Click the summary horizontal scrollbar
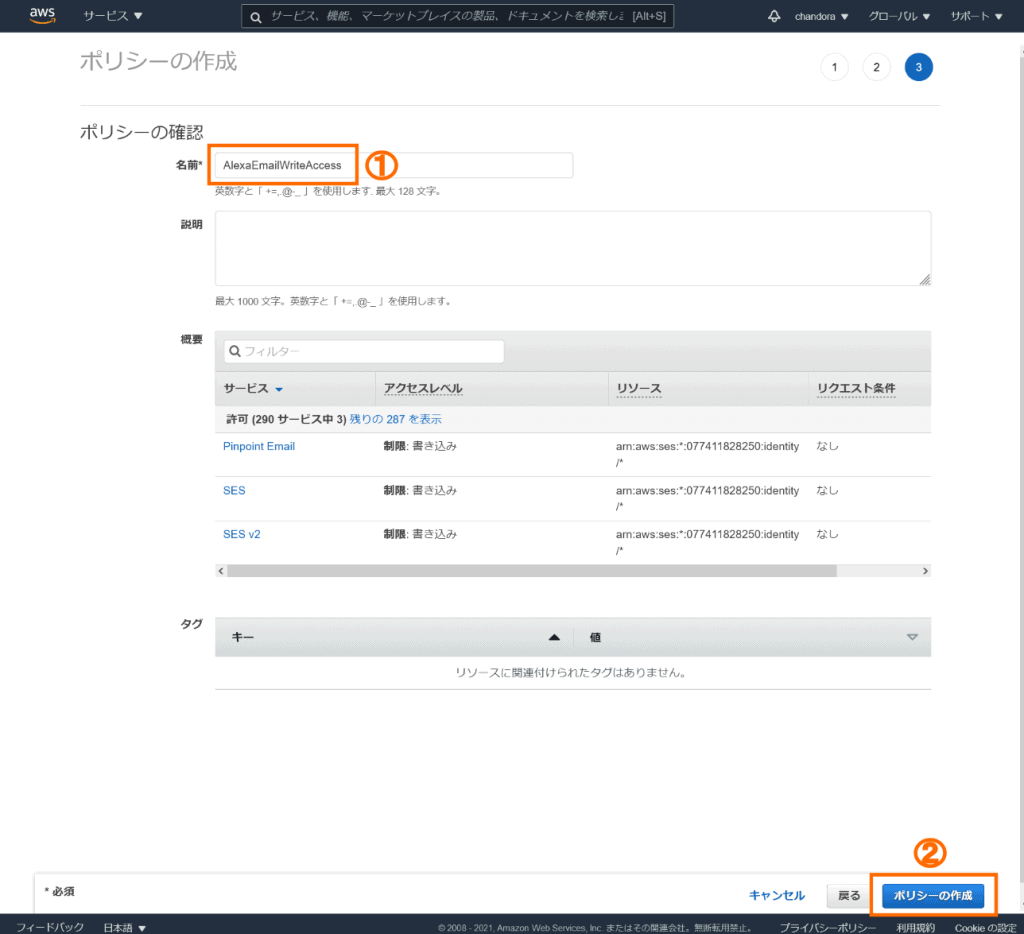 pyautogui.click(x=532, y=571)
